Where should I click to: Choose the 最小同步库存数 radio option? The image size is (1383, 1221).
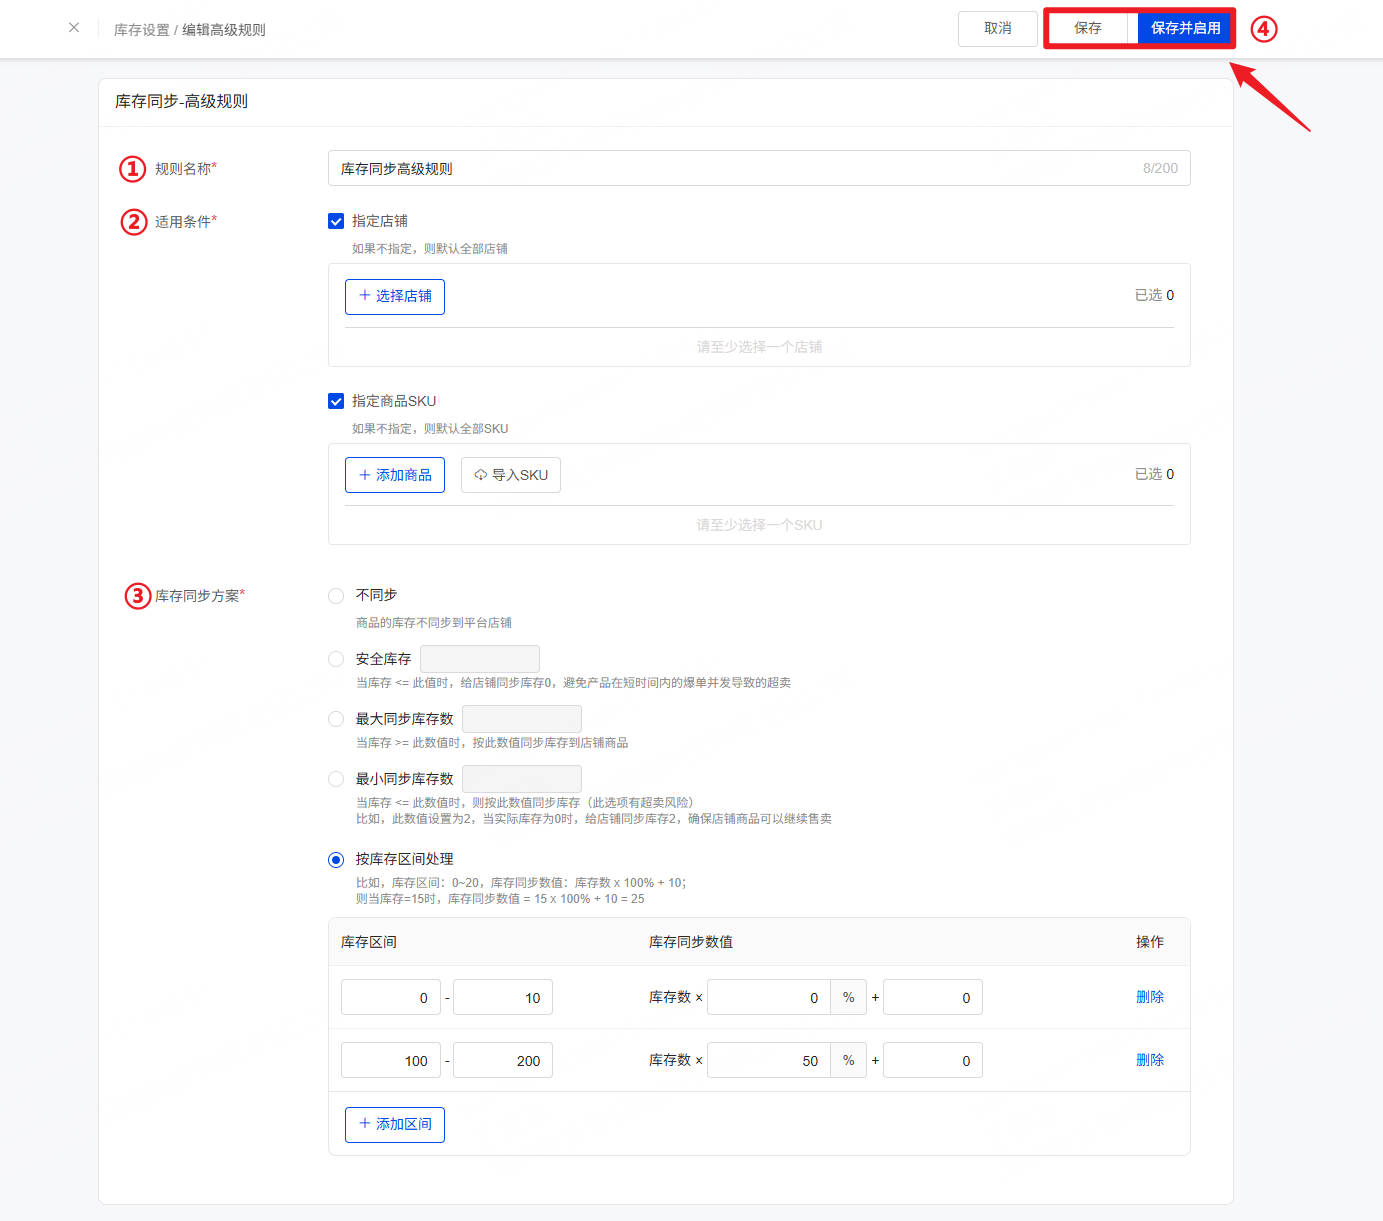(336, 780)
